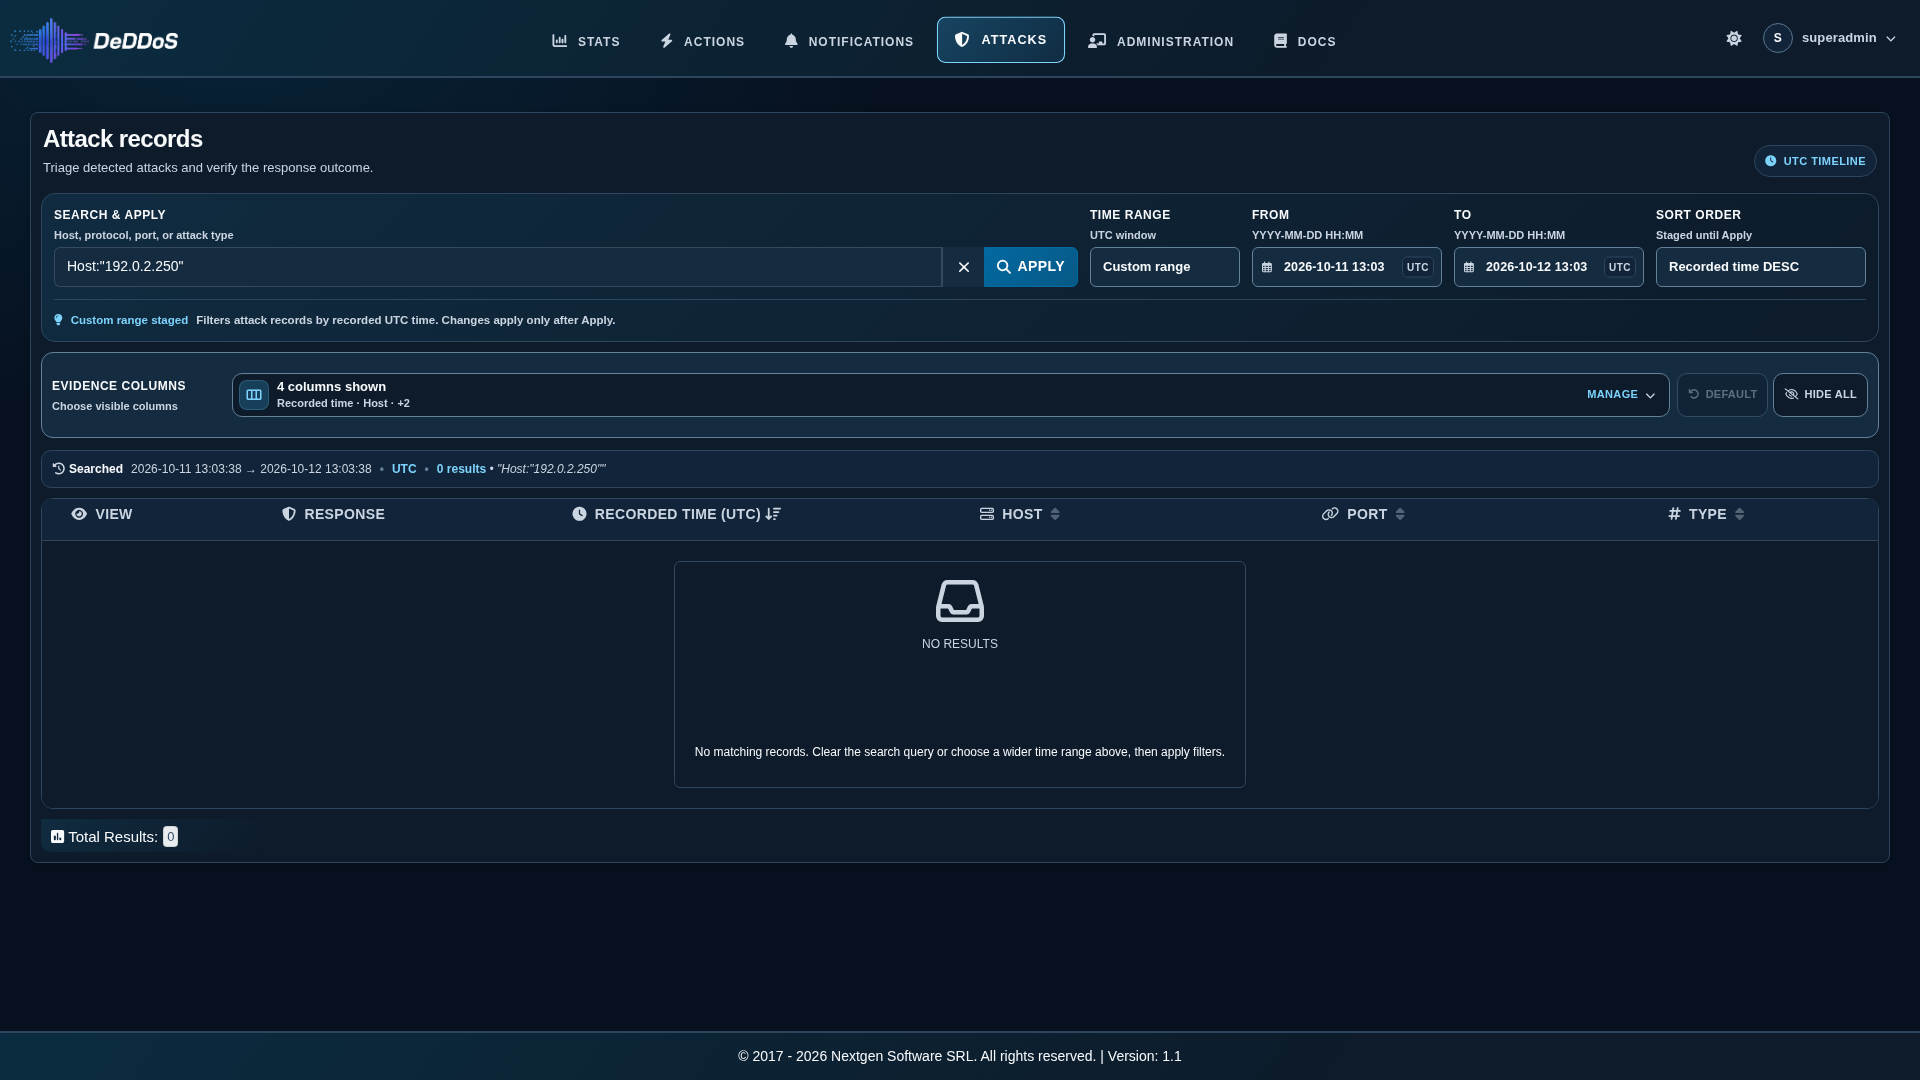Reset columns with Default button
Viewport: 1920px width, 1080px height.
tap(1722, 395)
